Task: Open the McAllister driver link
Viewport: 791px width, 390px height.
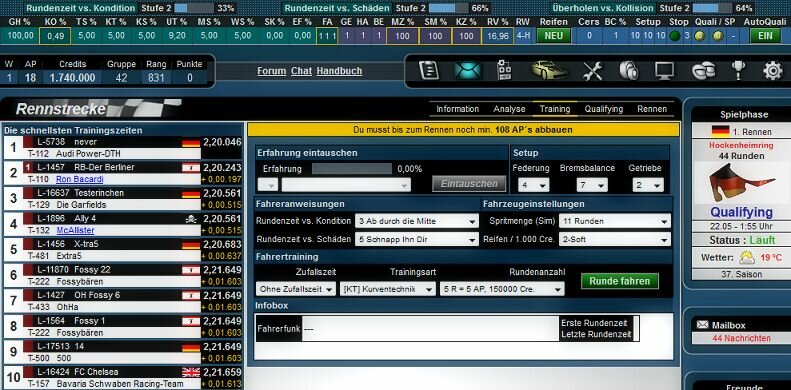Action: [x=75, y=231]
